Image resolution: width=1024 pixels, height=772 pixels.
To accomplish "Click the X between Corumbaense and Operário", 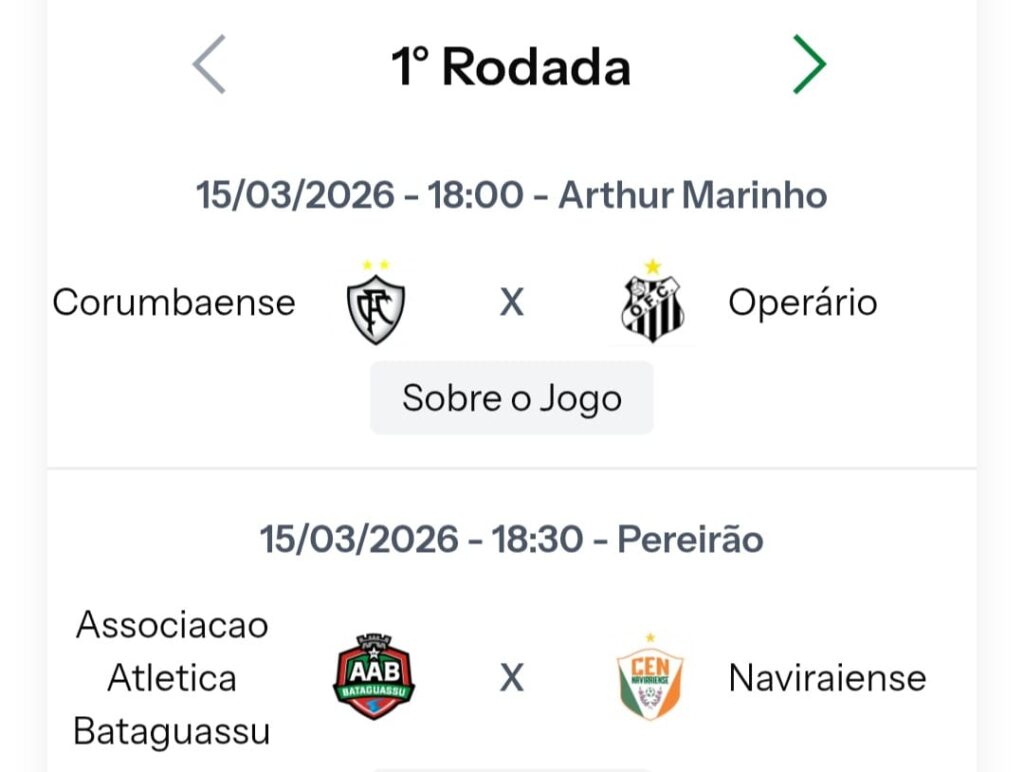I will click(512, 302).
